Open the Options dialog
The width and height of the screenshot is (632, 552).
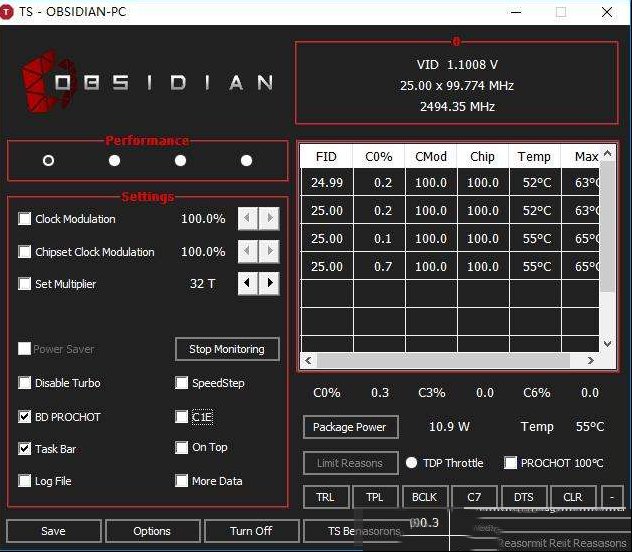coord(152,531)
